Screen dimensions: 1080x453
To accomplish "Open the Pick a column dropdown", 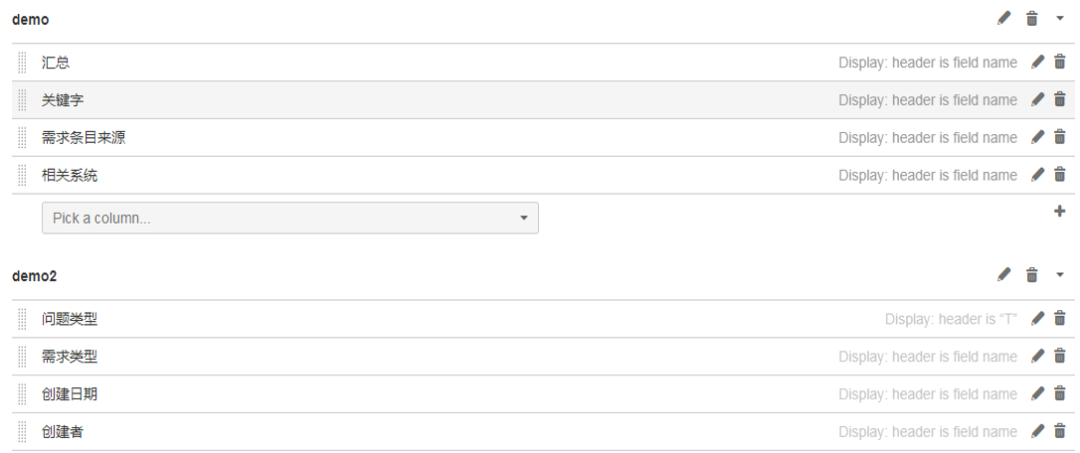I will (290, 218).
